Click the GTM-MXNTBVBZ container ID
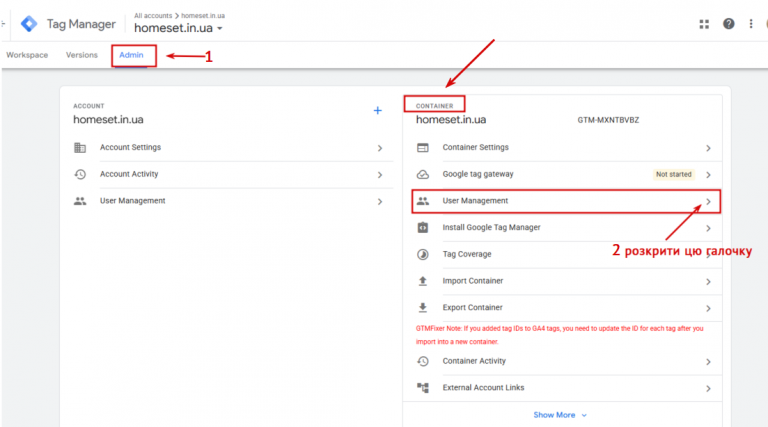This screenshot has width=768, height=427. point(608,120)
